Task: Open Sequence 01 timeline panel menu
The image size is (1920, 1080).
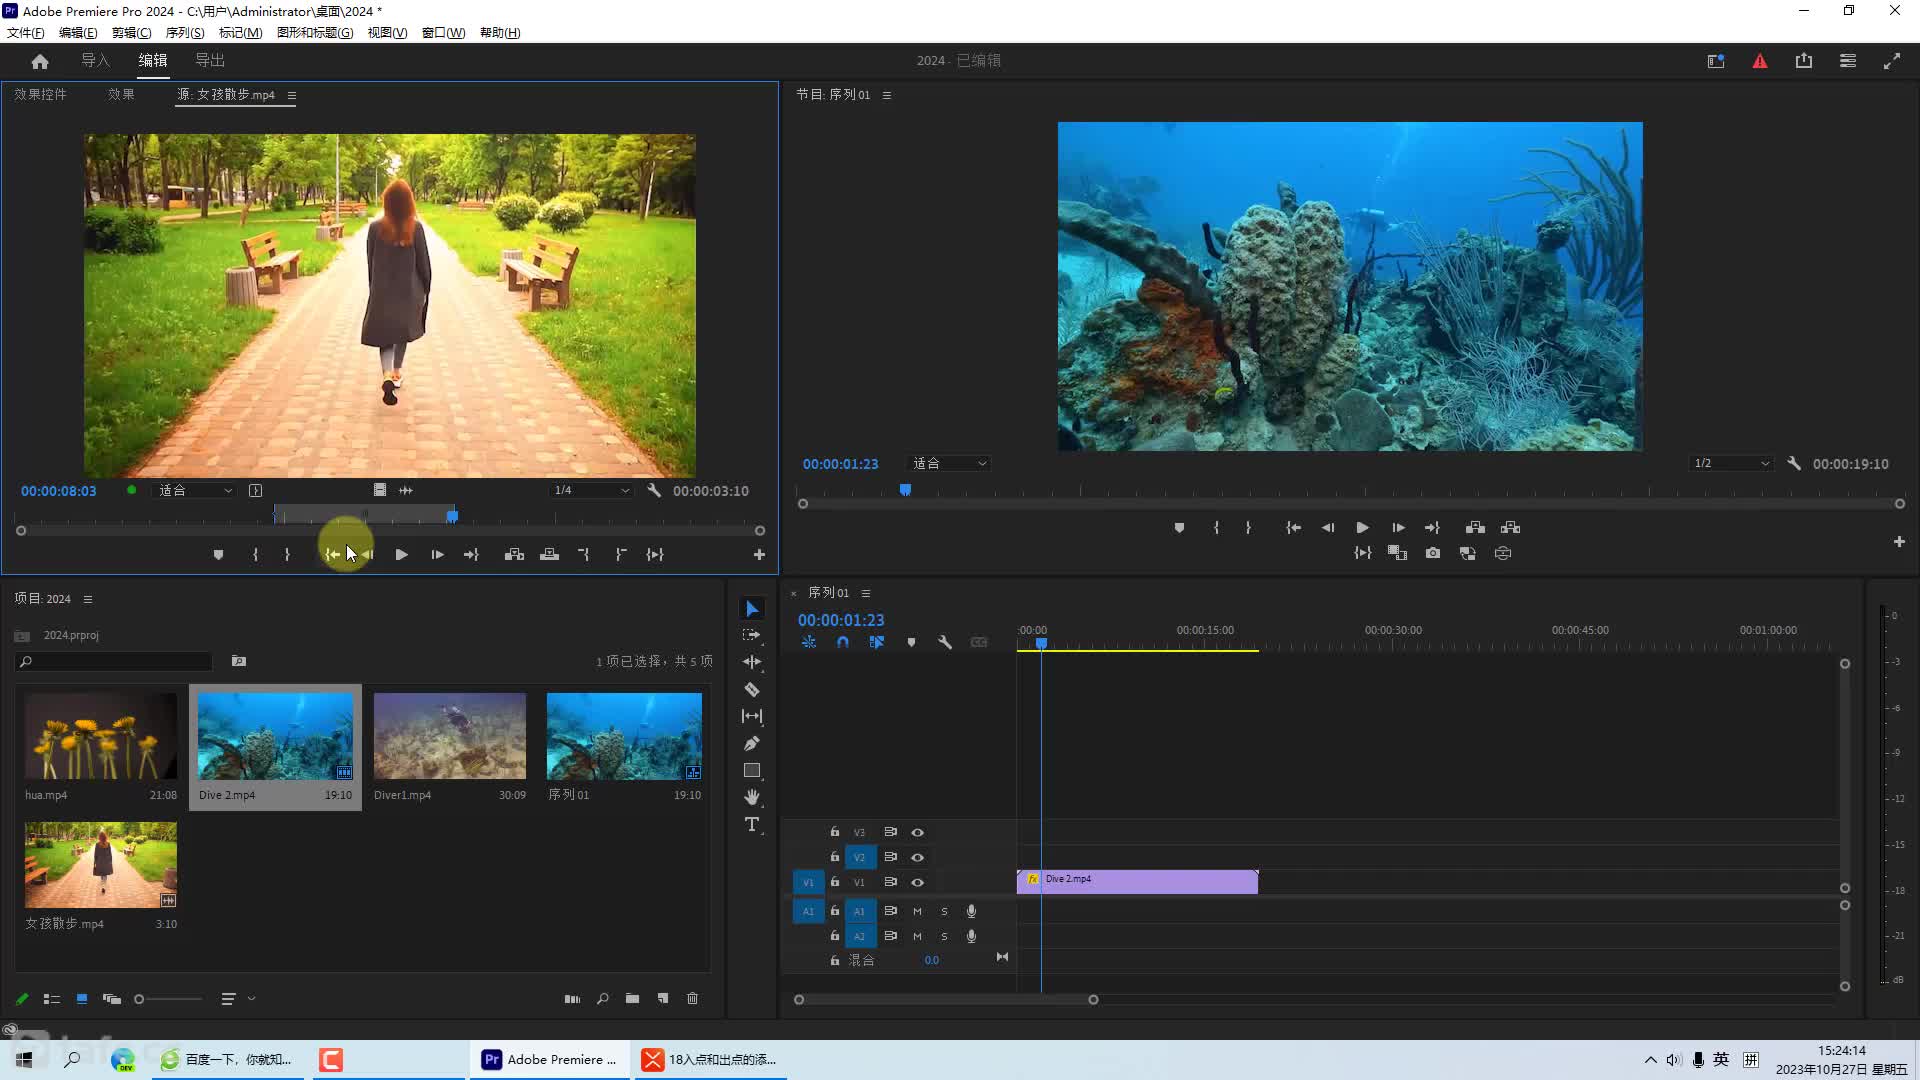Action: coord(866,593)
